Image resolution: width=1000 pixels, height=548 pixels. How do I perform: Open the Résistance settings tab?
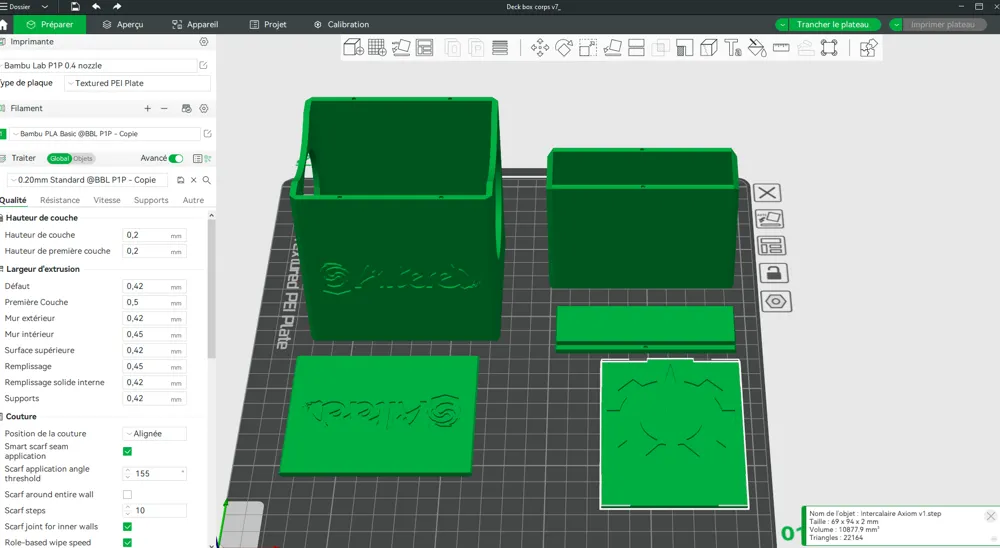click(x=60, y=200)
